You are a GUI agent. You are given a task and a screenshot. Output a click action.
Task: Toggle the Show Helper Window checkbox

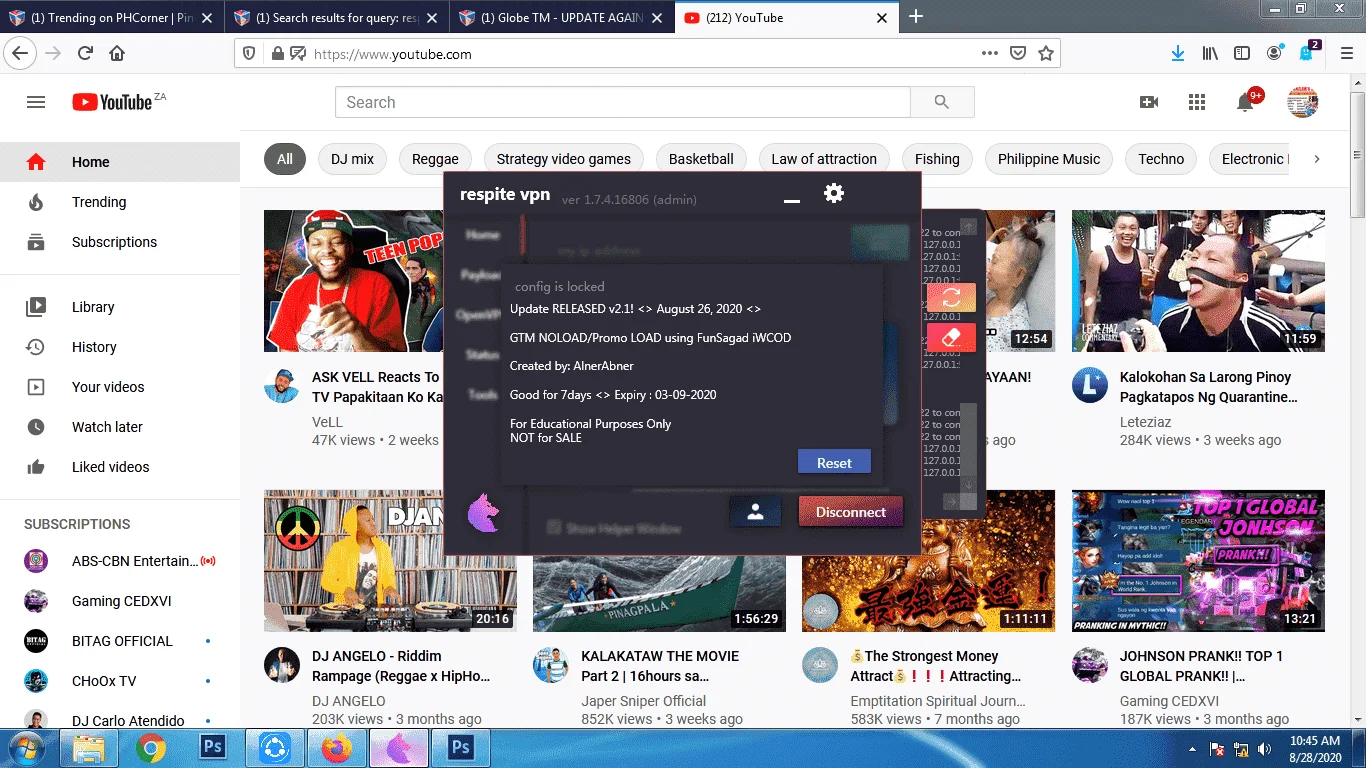pyautogui.click(x=553, y=527)
